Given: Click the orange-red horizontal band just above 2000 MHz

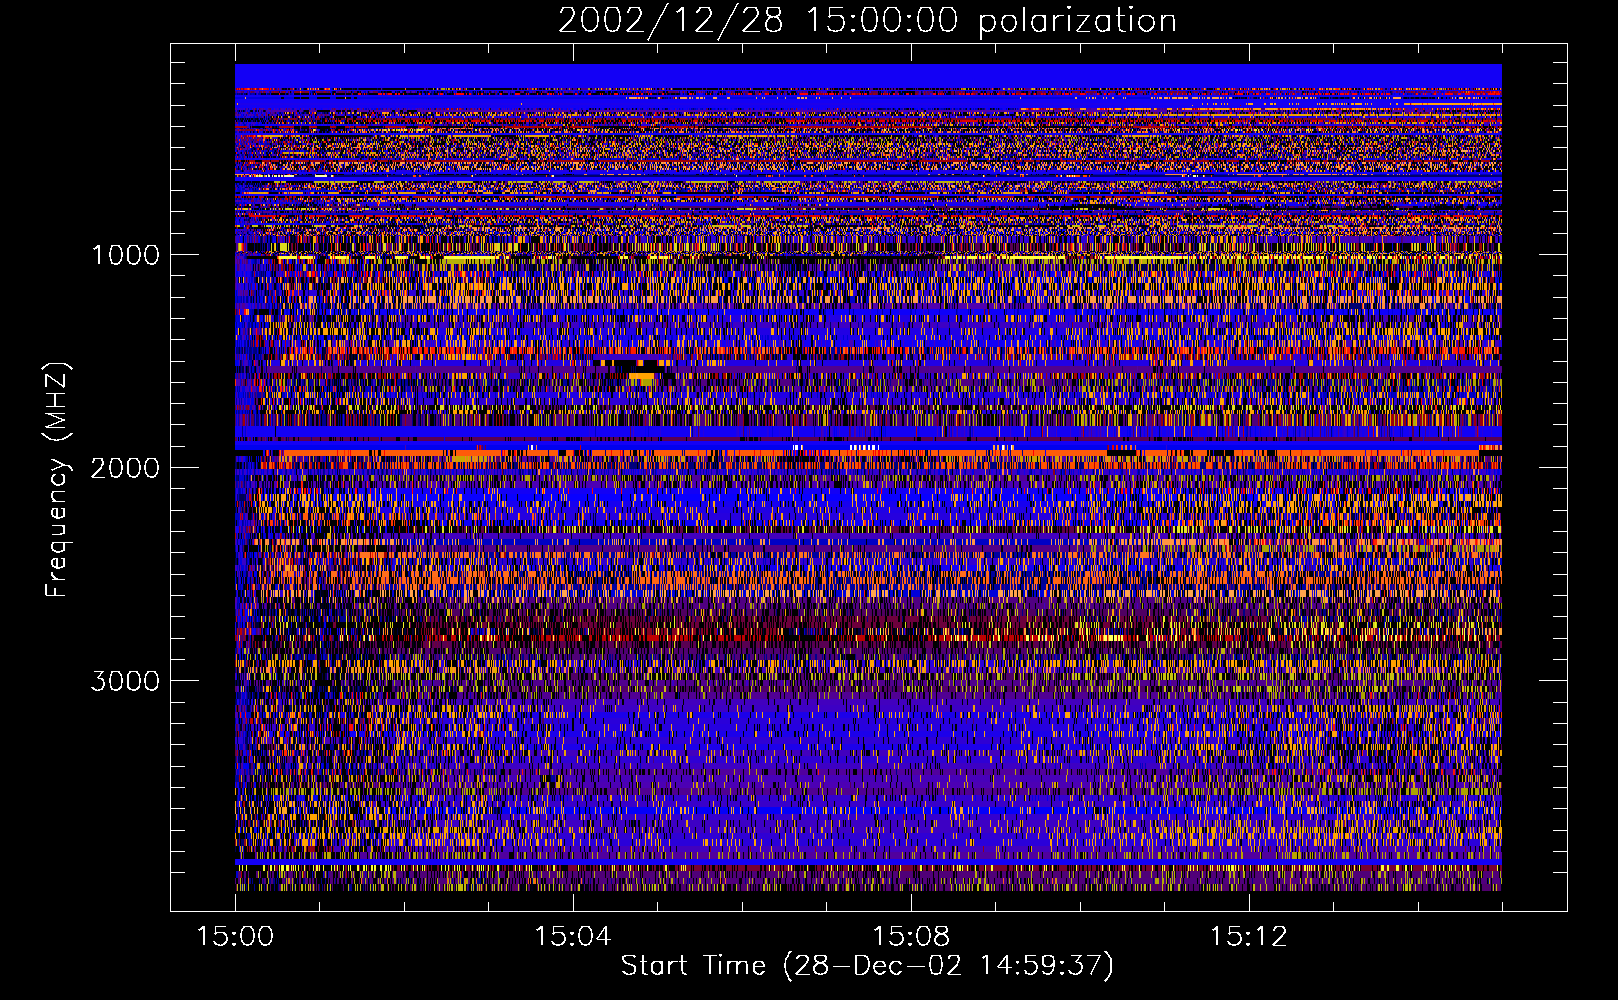Looking at the screenshot, I should [x=868, y=454].
